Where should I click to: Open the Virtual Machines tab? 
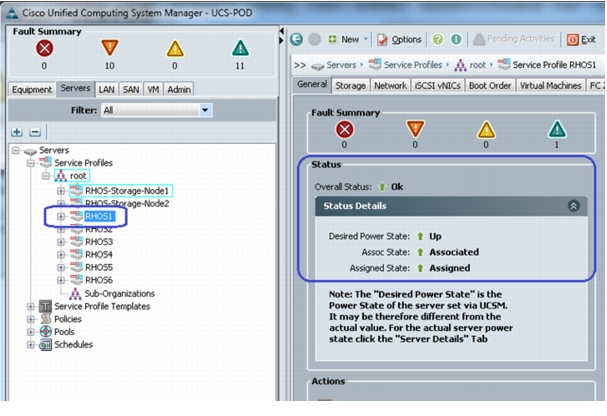(550, 86)
